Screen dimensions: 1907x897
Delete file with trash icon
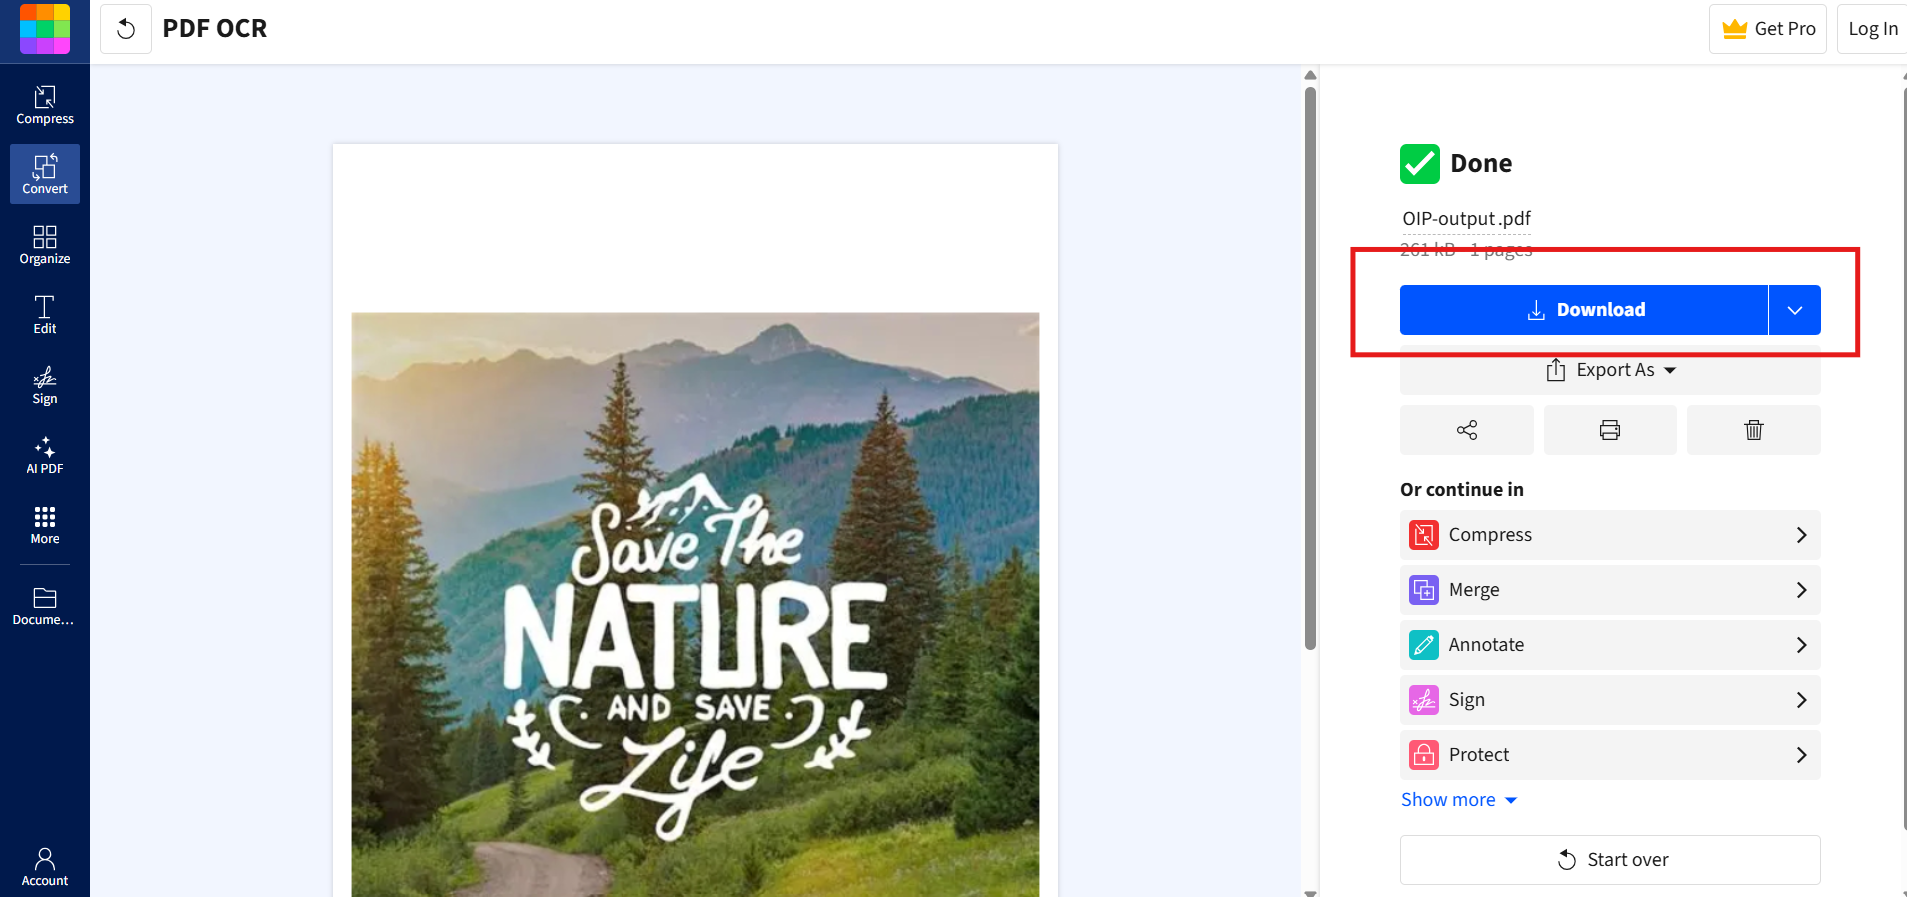pos(1753,430)
